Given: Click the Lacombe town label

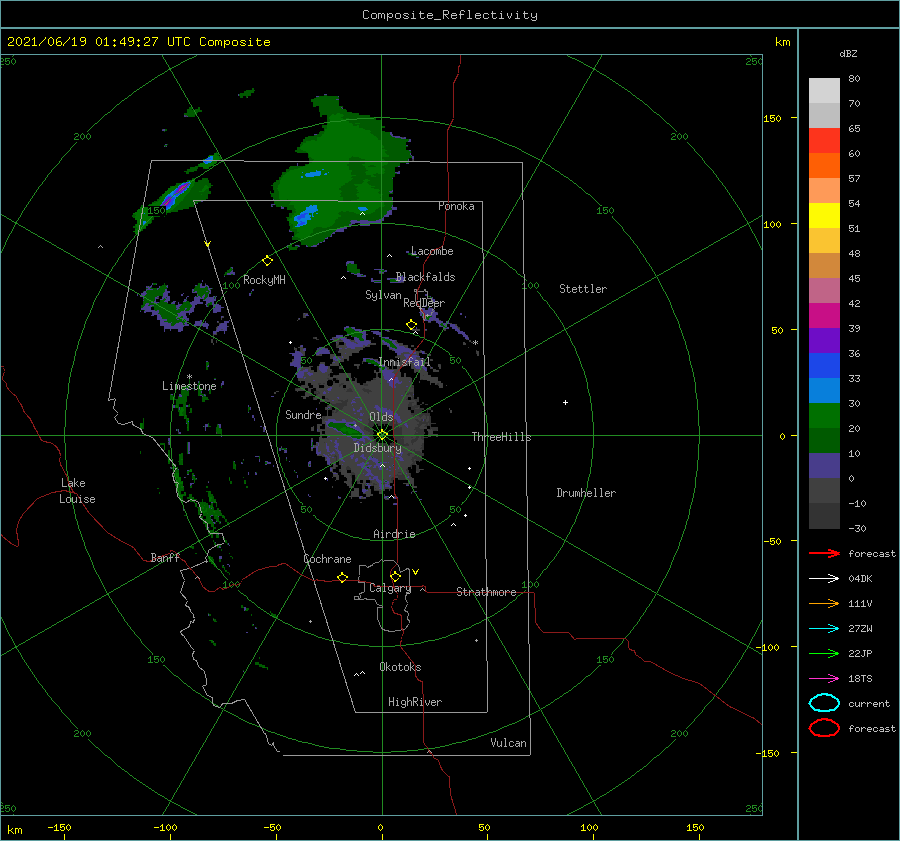Looking at the screenshot, I should point(432,251).
